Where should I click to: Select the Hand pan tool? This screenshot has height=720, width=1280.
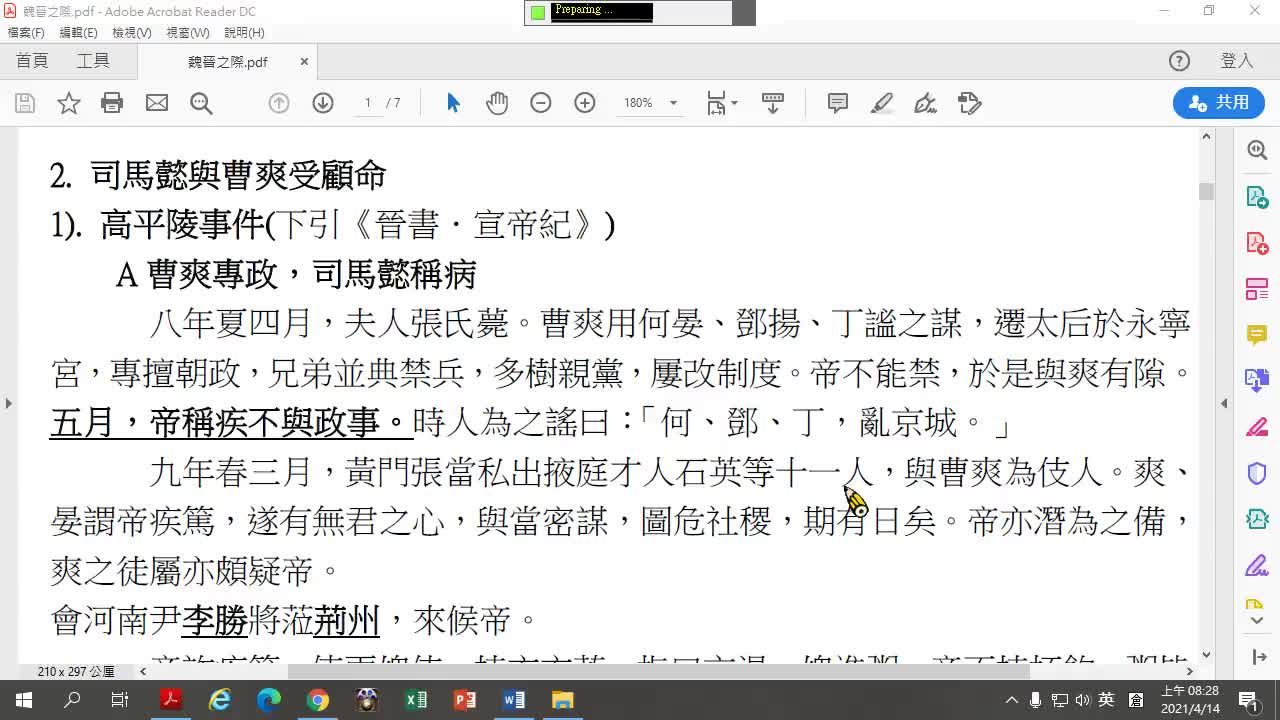pyautogui.click(x=497, y=103)
